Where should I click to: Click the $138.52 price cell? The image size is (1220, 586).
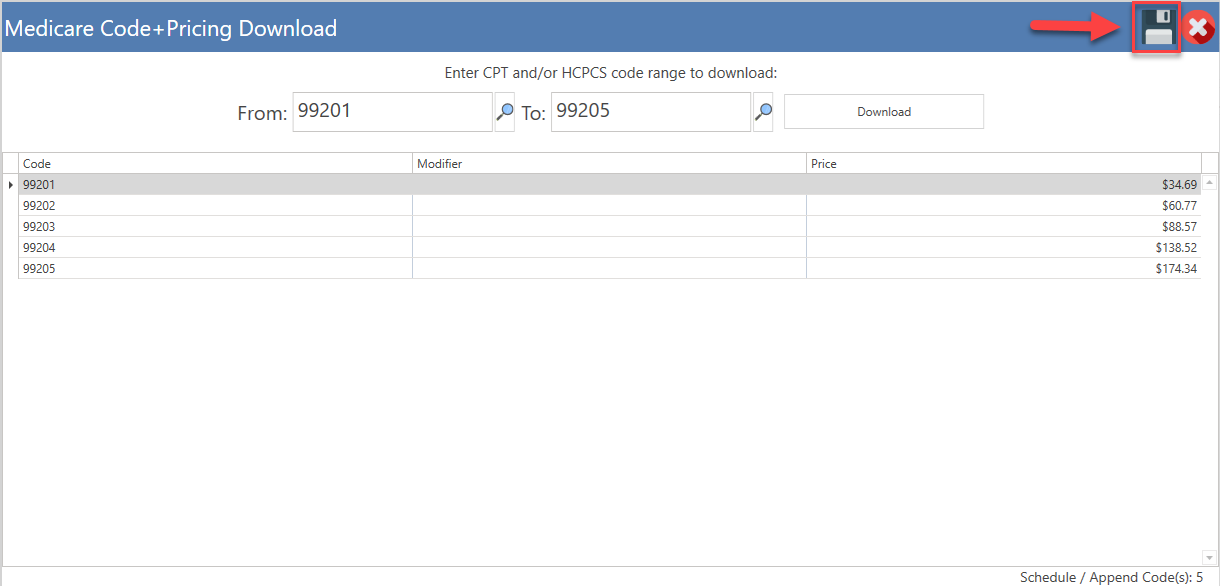point(1004,247)
